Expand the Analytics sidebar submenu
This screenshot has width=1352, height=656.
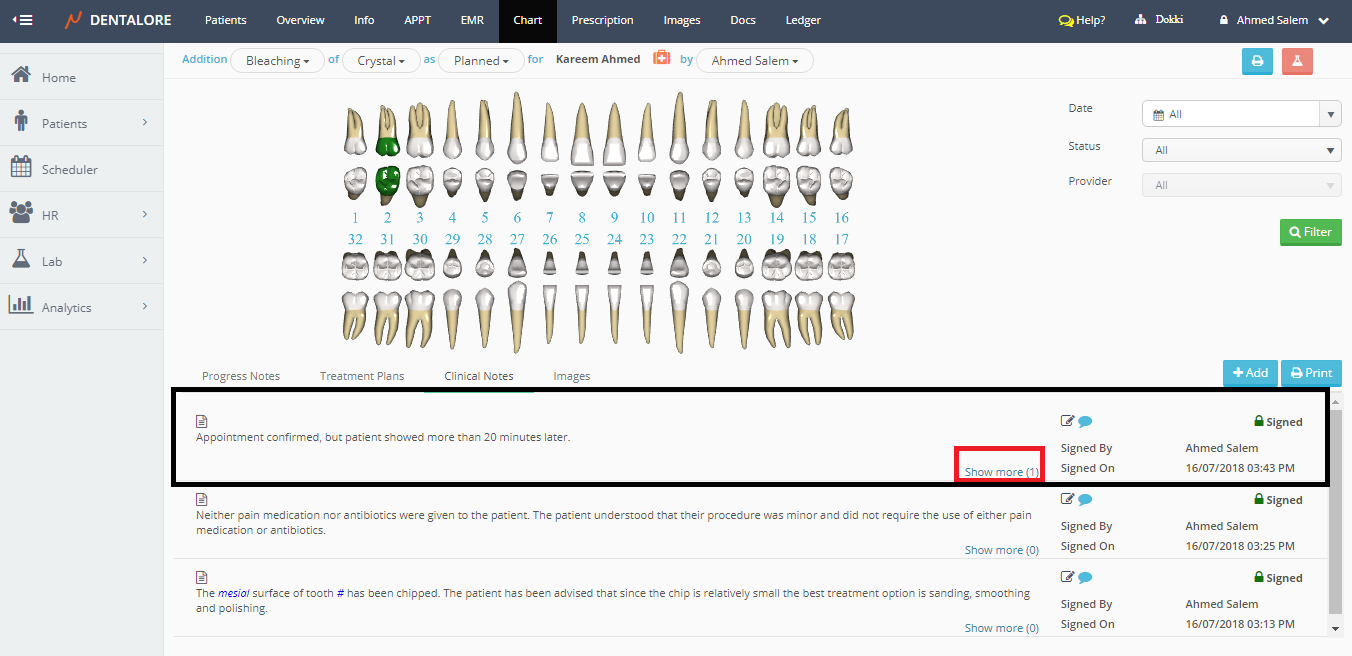144,306
